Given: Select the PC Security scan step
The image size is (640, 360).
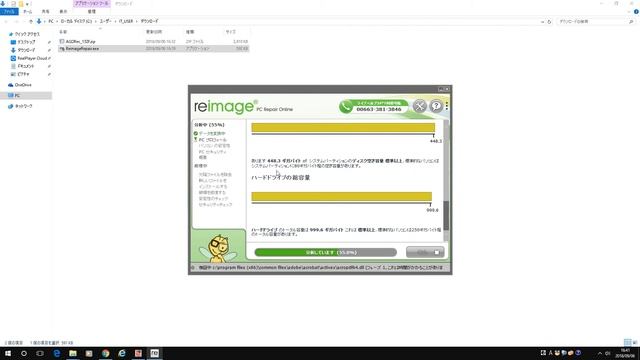Looking at the screenshot, I should (x=212, y=152).
